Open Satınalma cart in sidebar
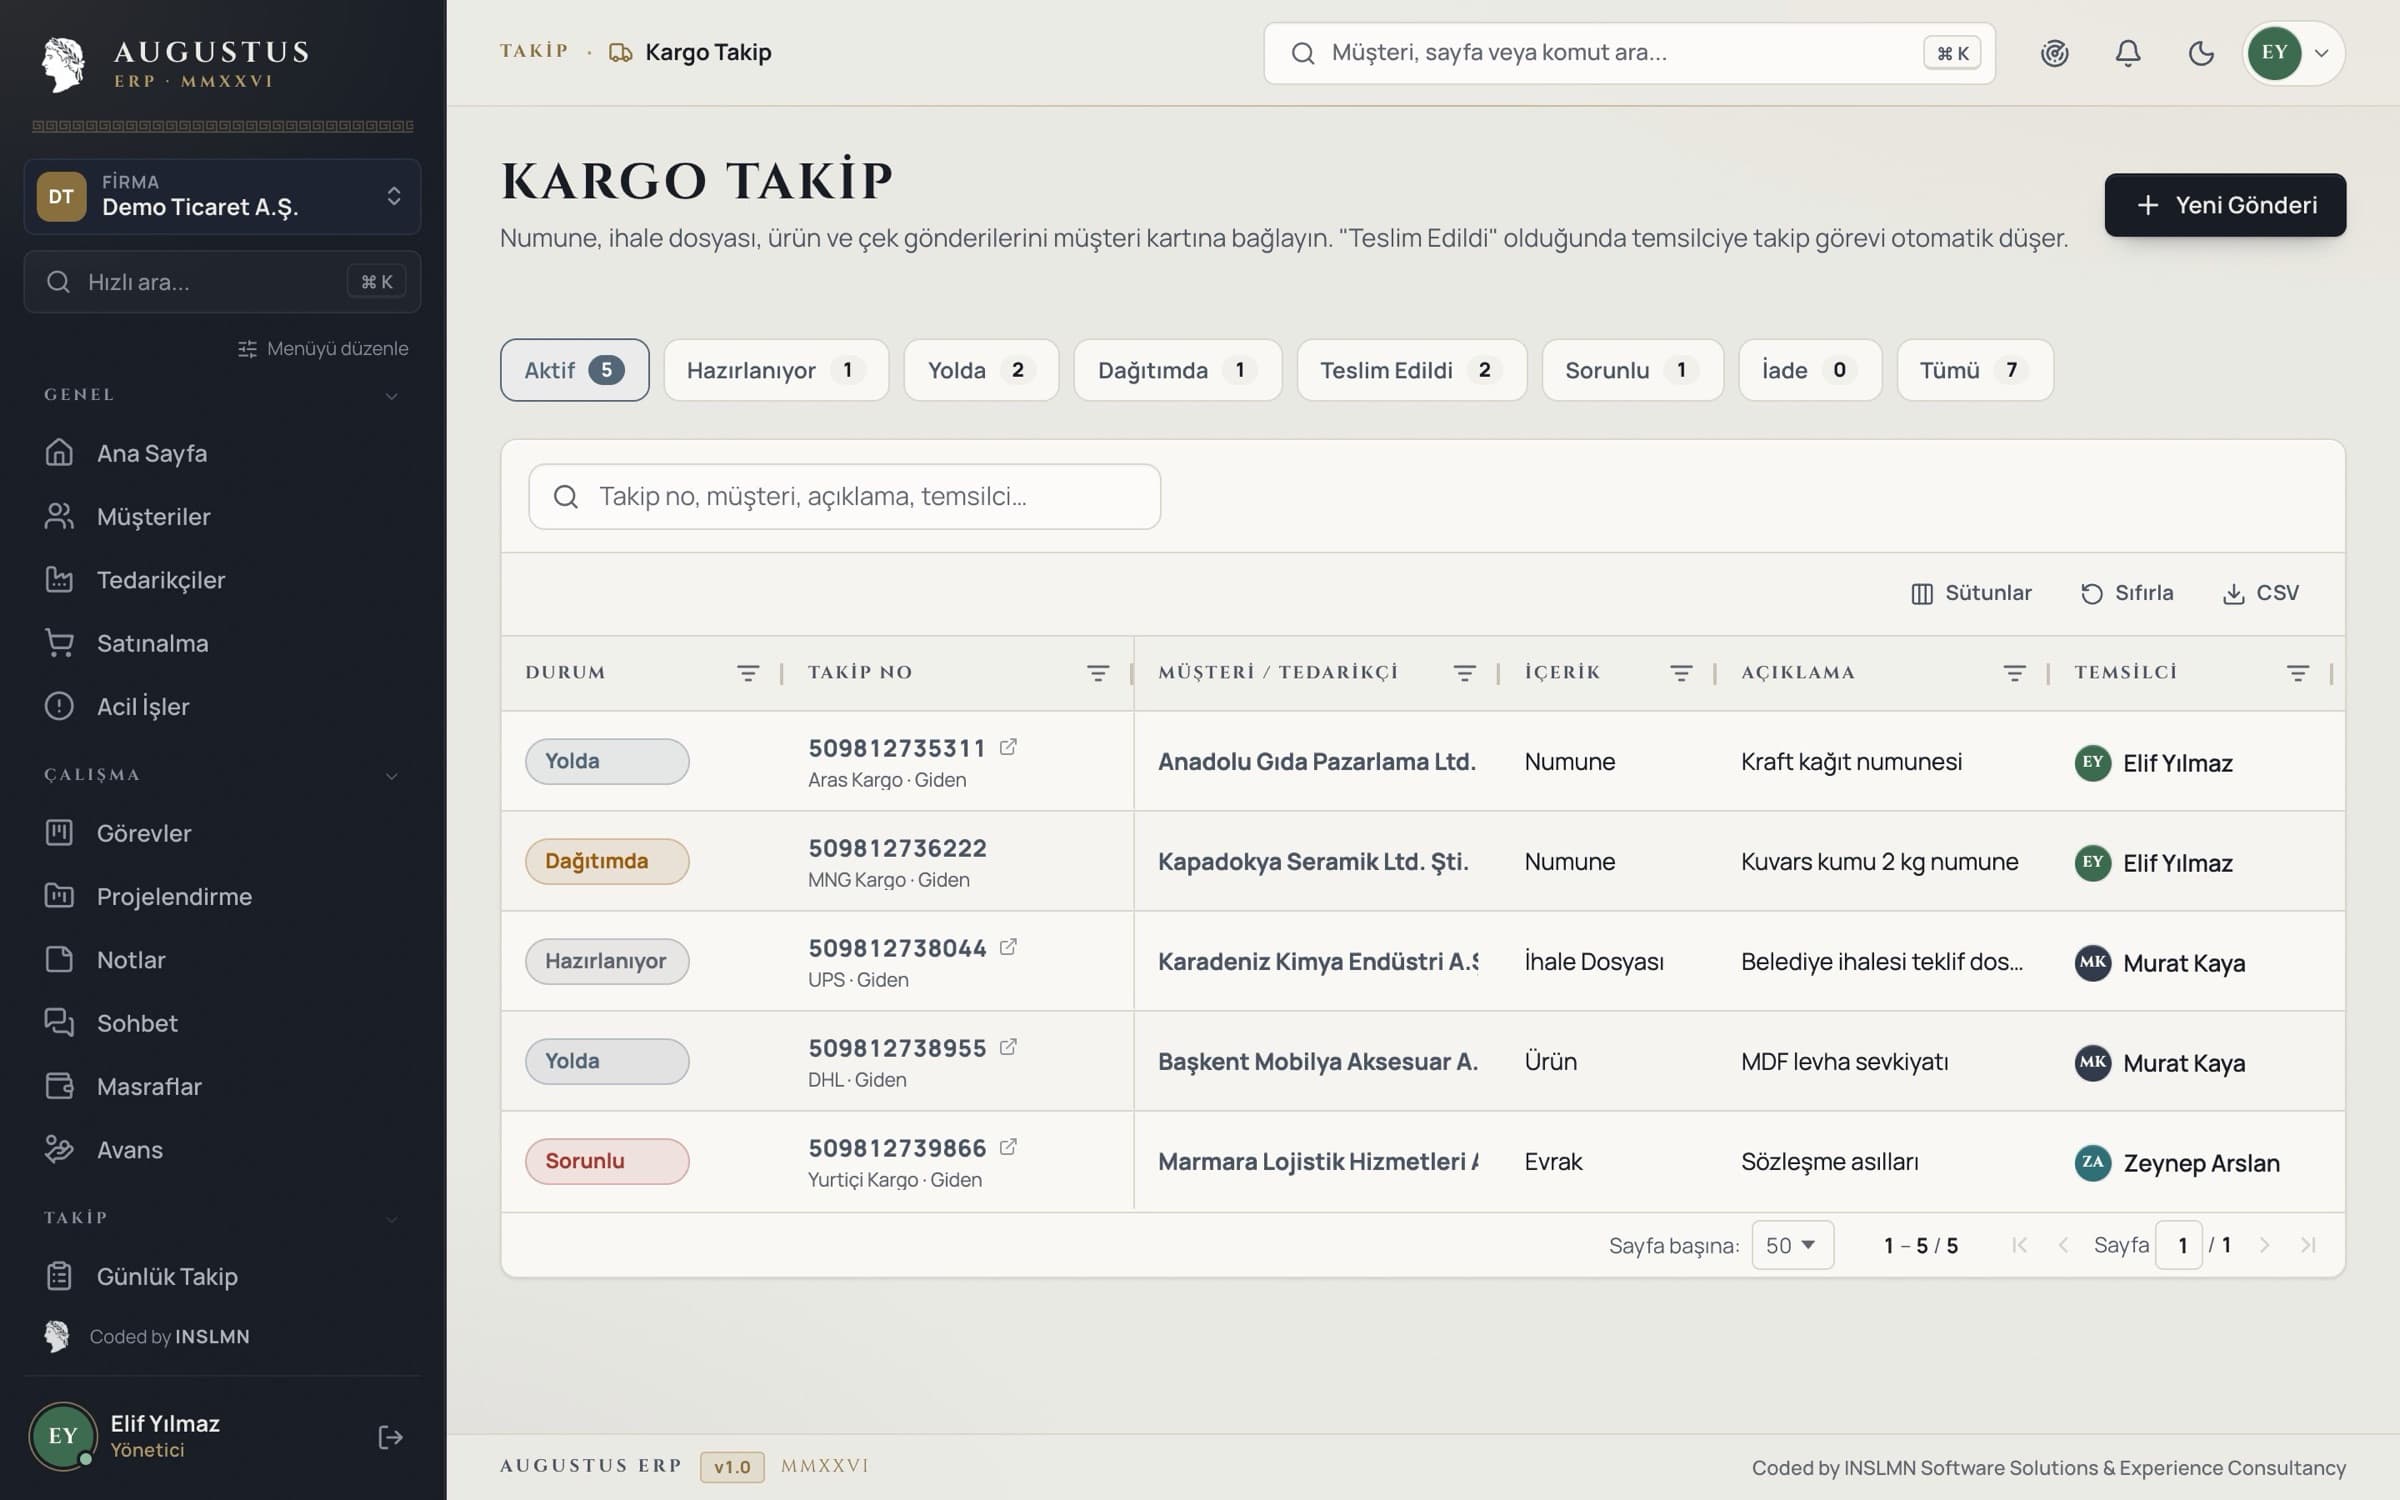Image resolution: width=2400 pixels, height=1500 pixels. 222,643
